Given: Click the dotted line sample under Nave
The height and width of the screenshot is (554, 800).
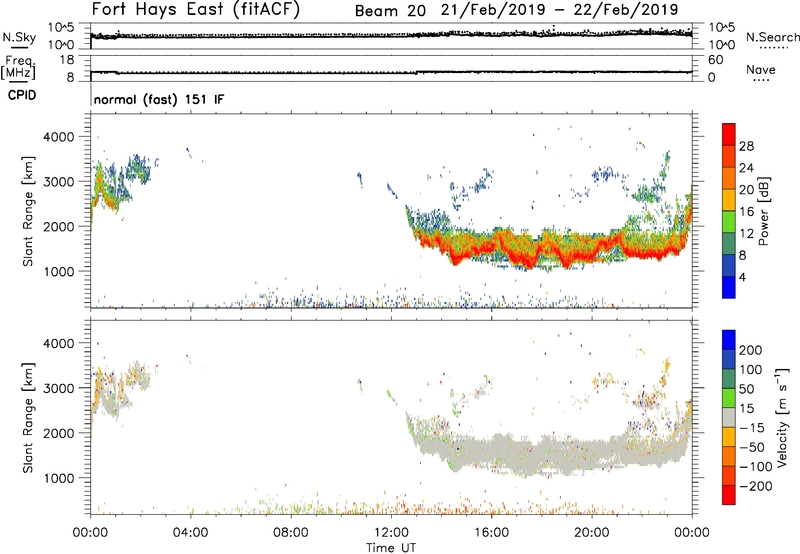Looking at the screenshot, I should coord(761,81).
